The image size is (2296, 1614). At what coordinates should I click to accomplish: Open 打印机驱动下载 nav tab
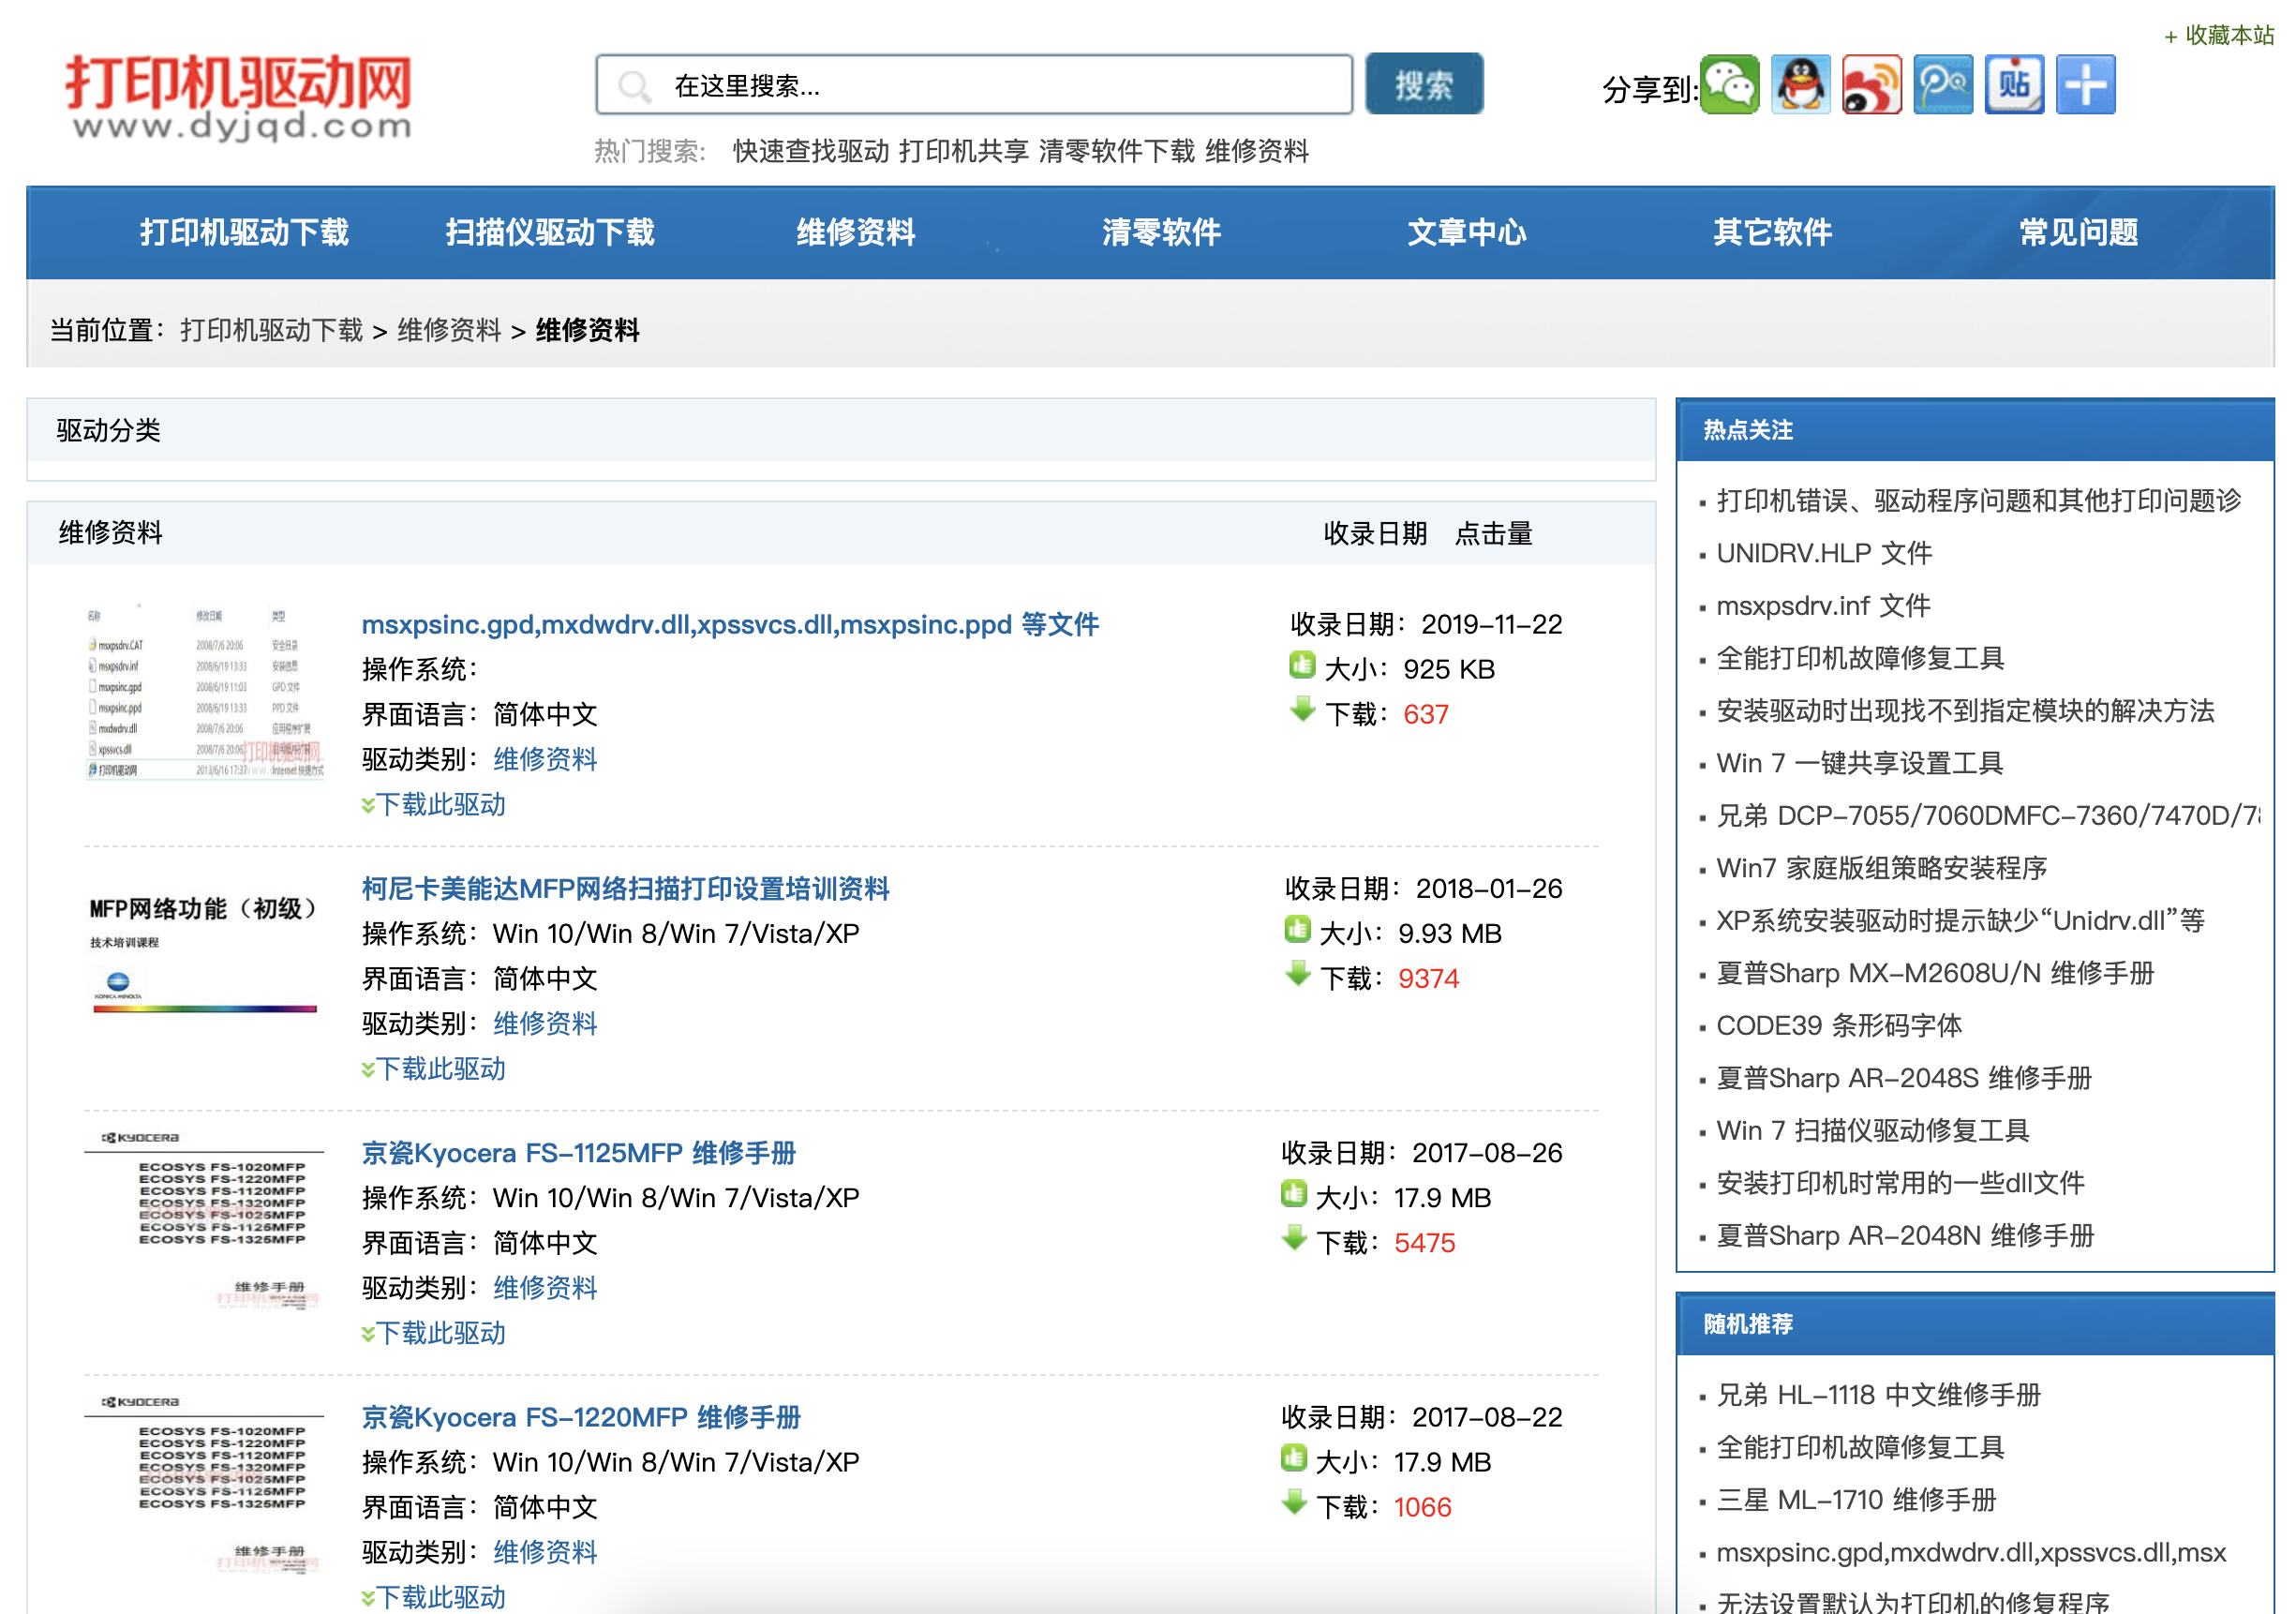click(x=244, y=232)
